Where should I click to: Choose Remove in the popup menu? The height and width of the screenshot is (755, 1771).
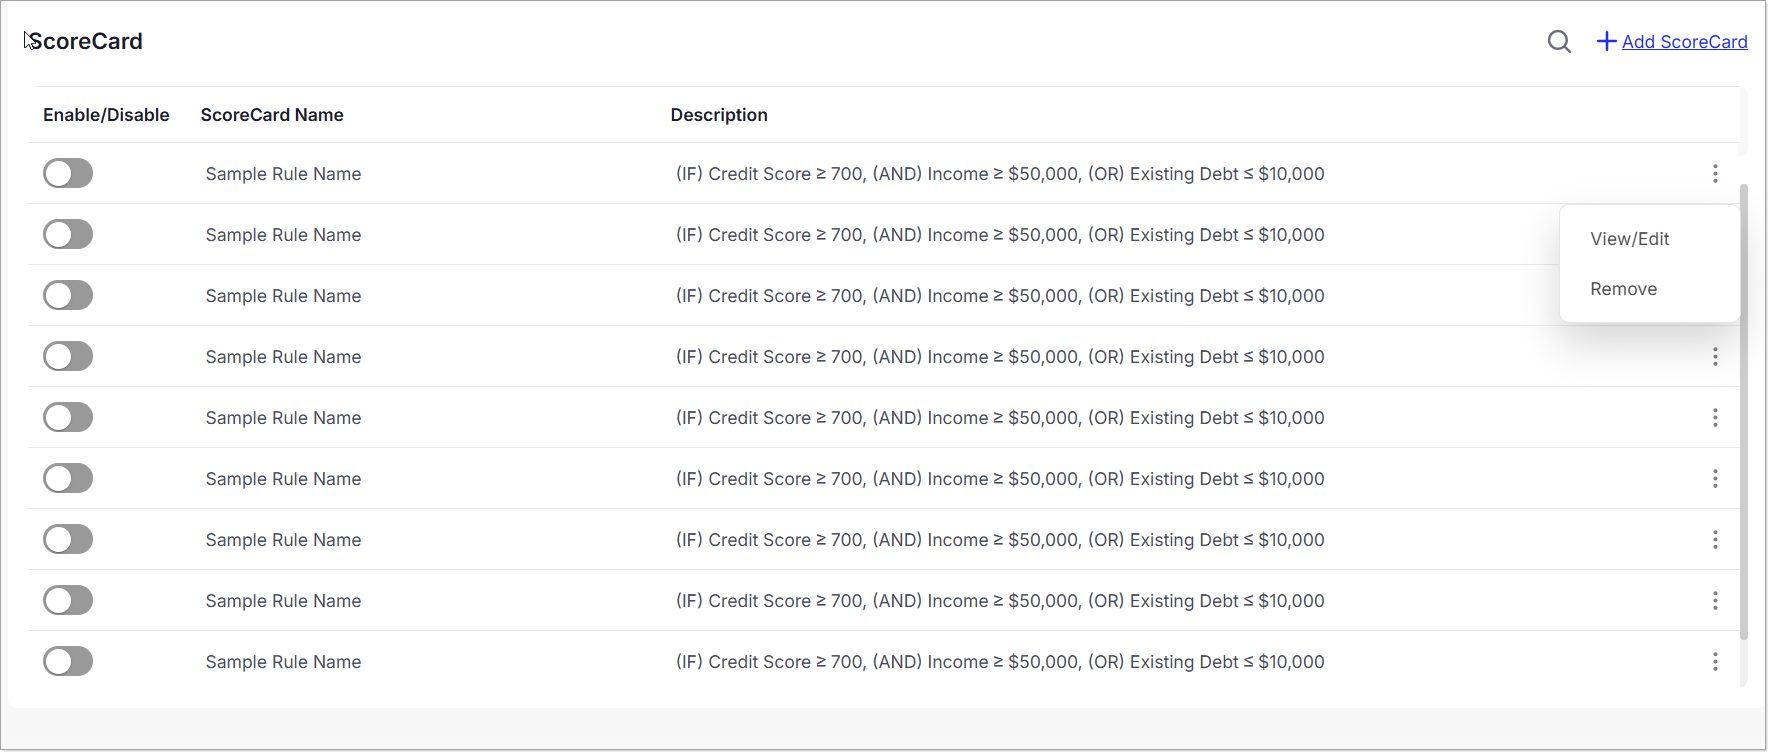(1623, 289)
